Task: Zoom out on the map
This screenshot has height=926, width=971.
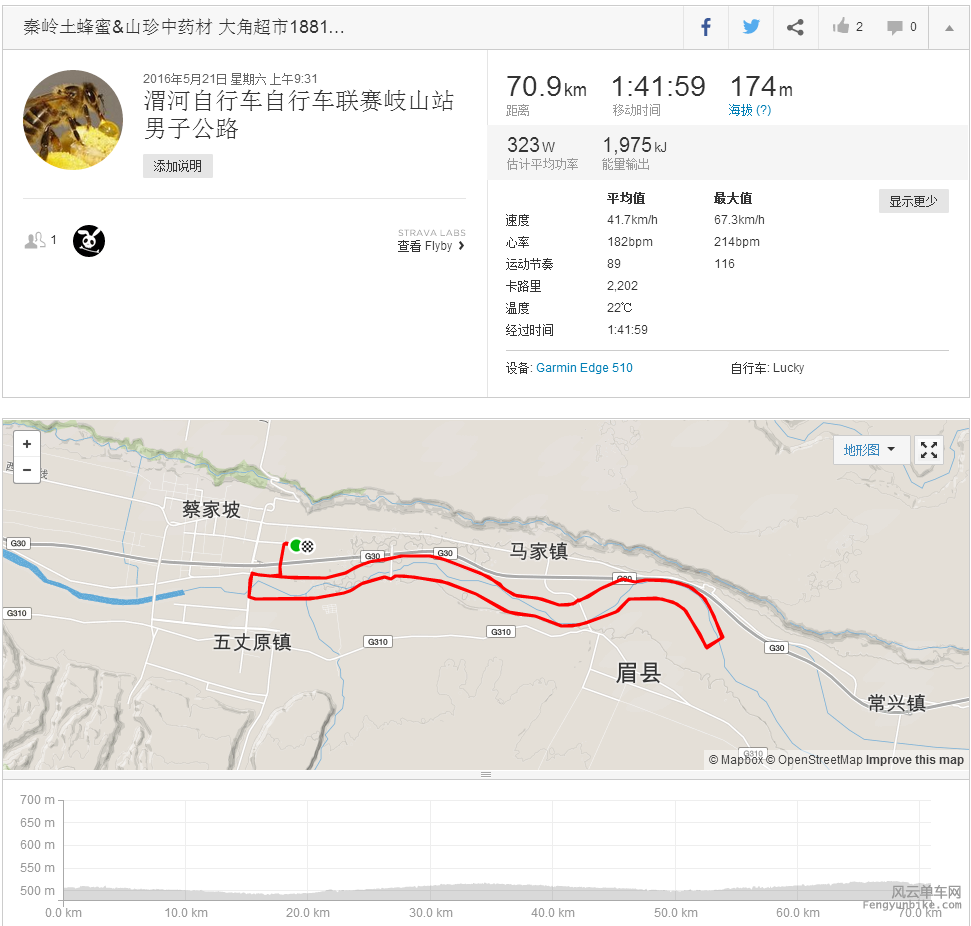Action: [x=27, y=470]
